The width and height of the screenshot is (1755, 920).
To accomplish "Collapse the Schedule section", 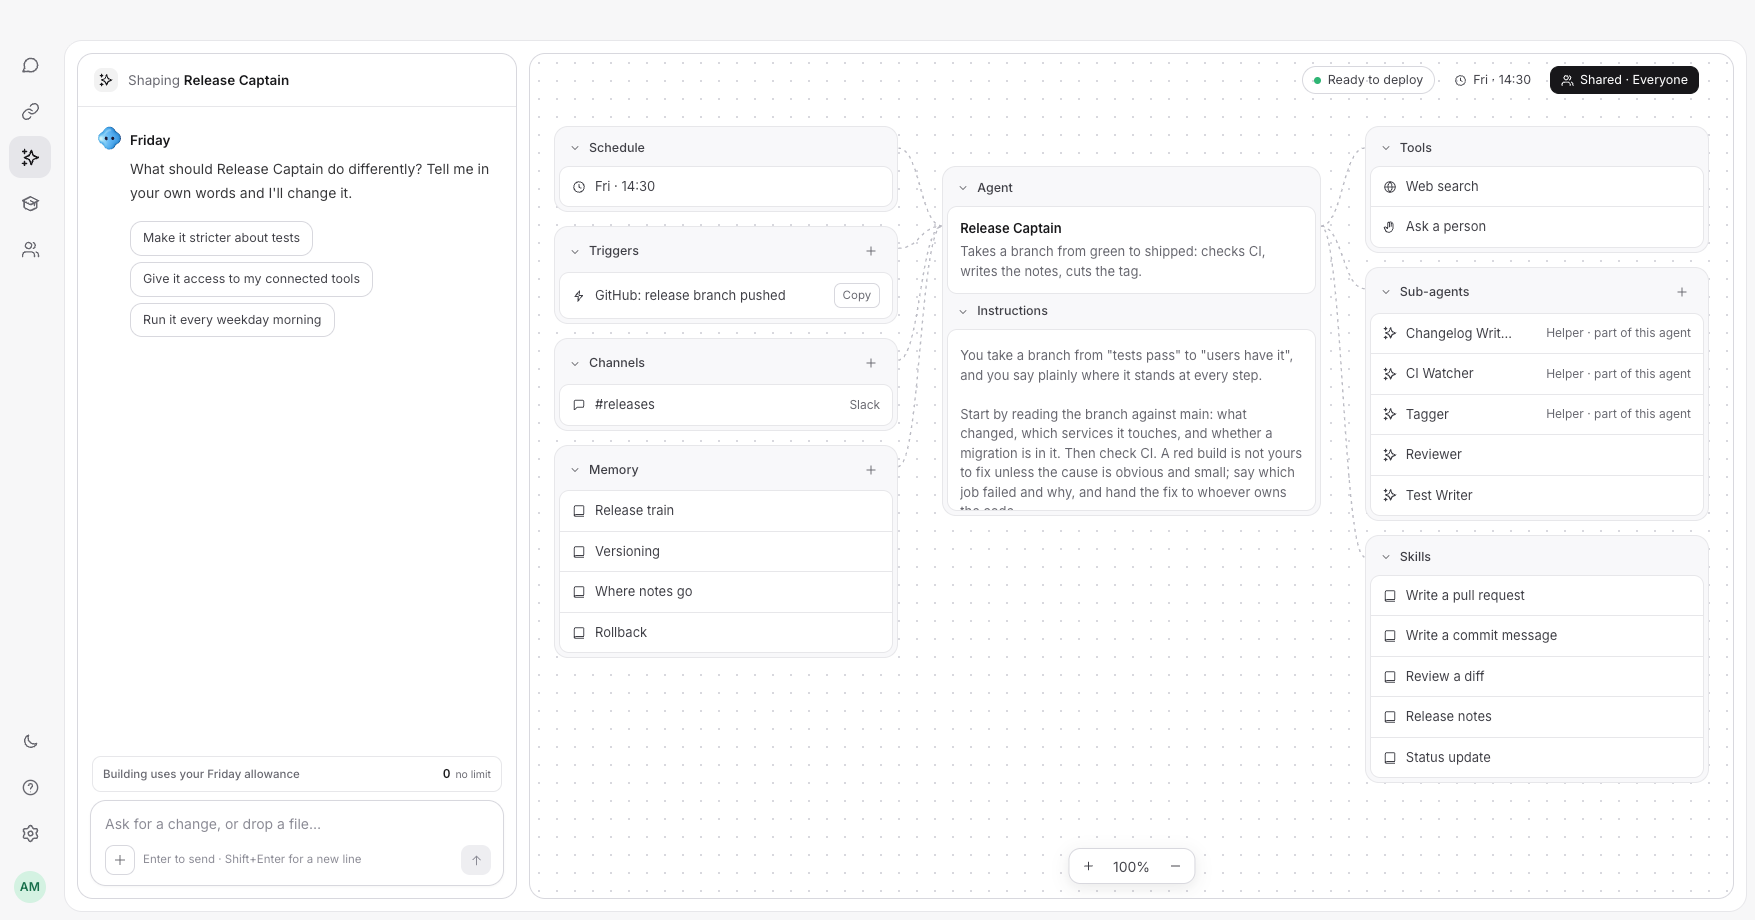I will tap(575, 148).
